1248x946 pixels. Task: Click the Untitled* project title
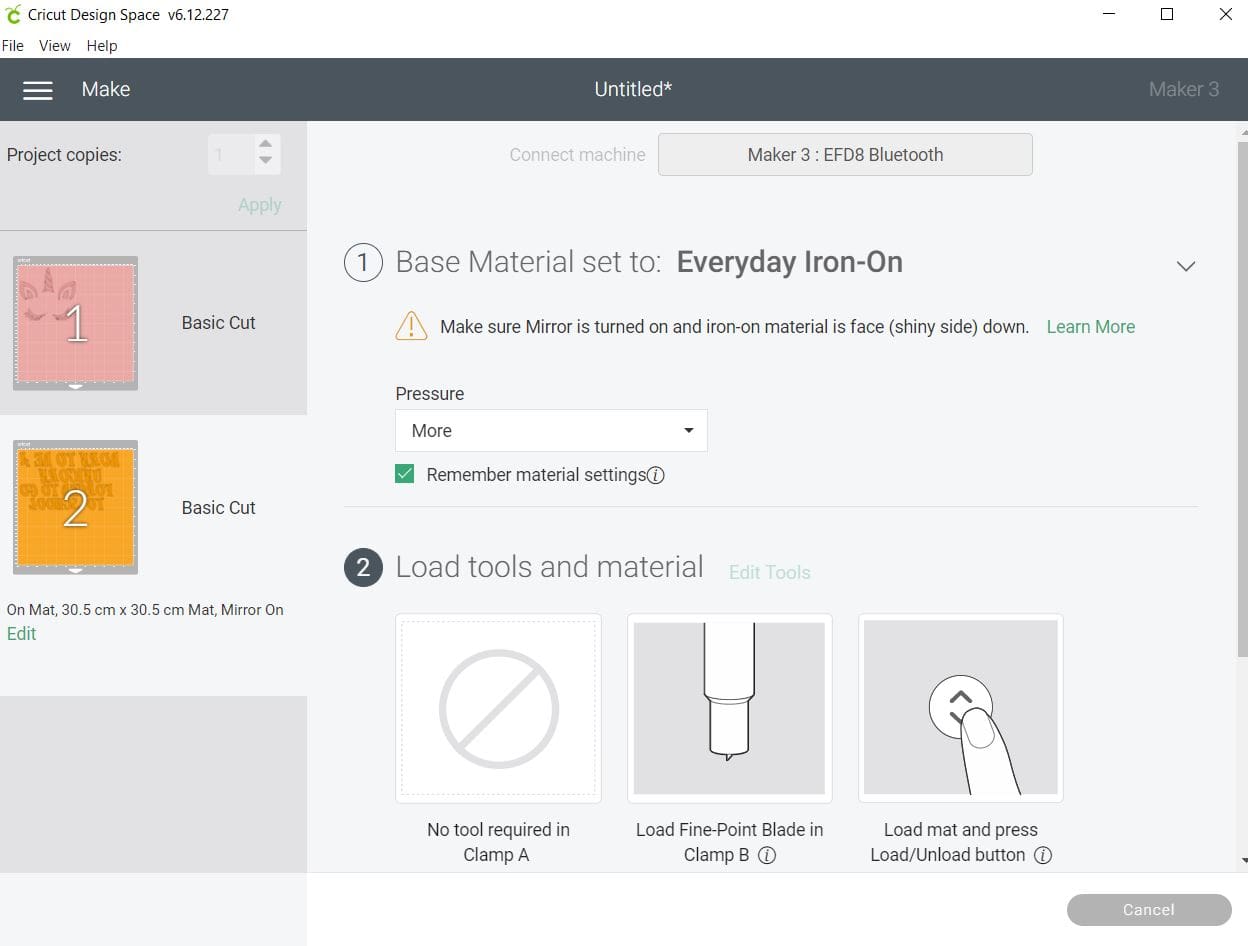click(633, 90)
